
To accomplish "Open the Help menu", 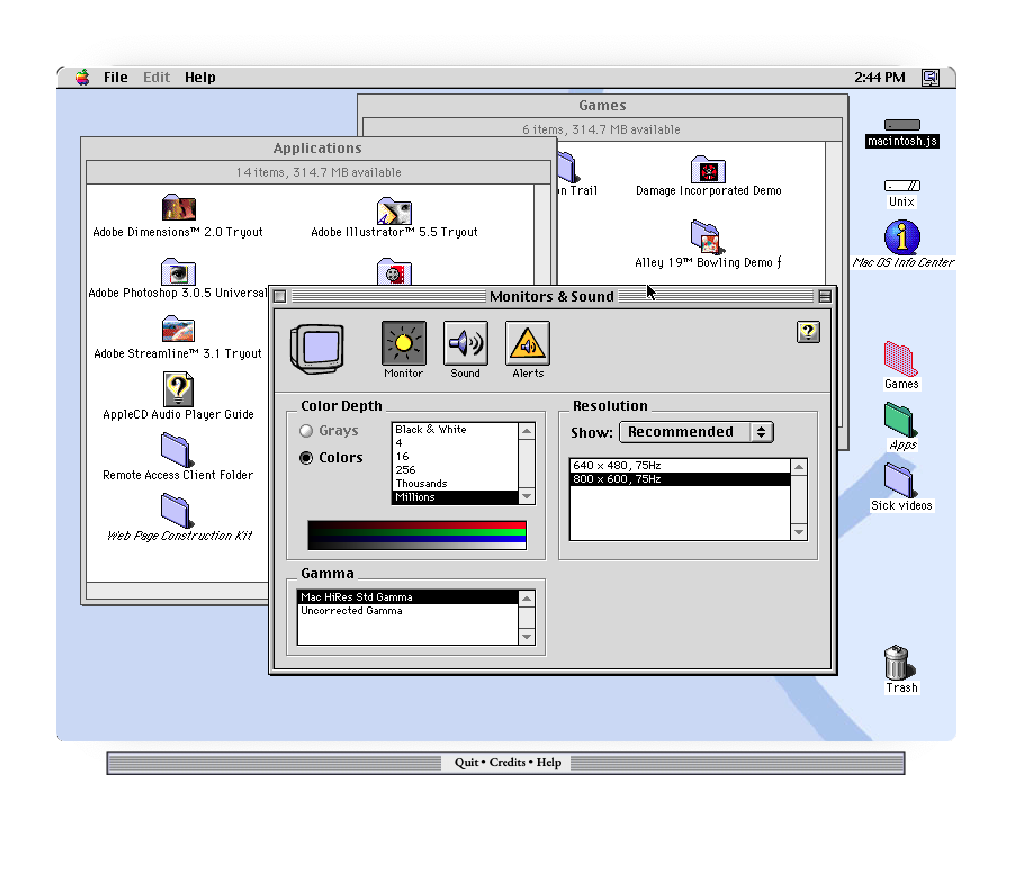I will 200,77.
